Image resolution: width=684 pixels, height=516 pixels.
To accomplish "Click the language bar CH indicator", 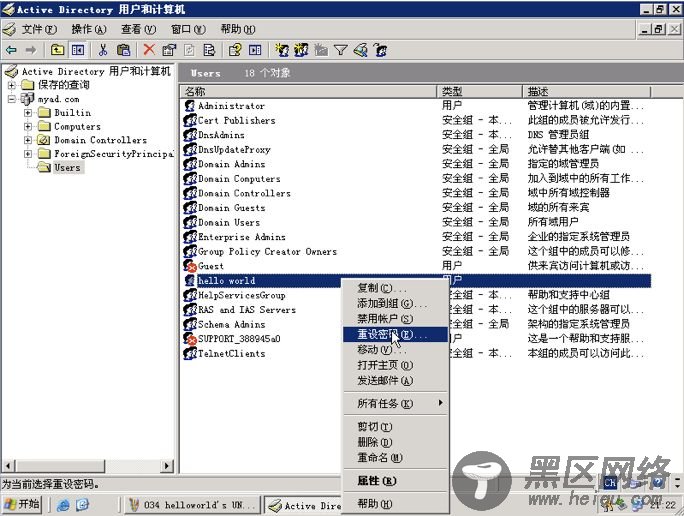I will tap(610, 482).
